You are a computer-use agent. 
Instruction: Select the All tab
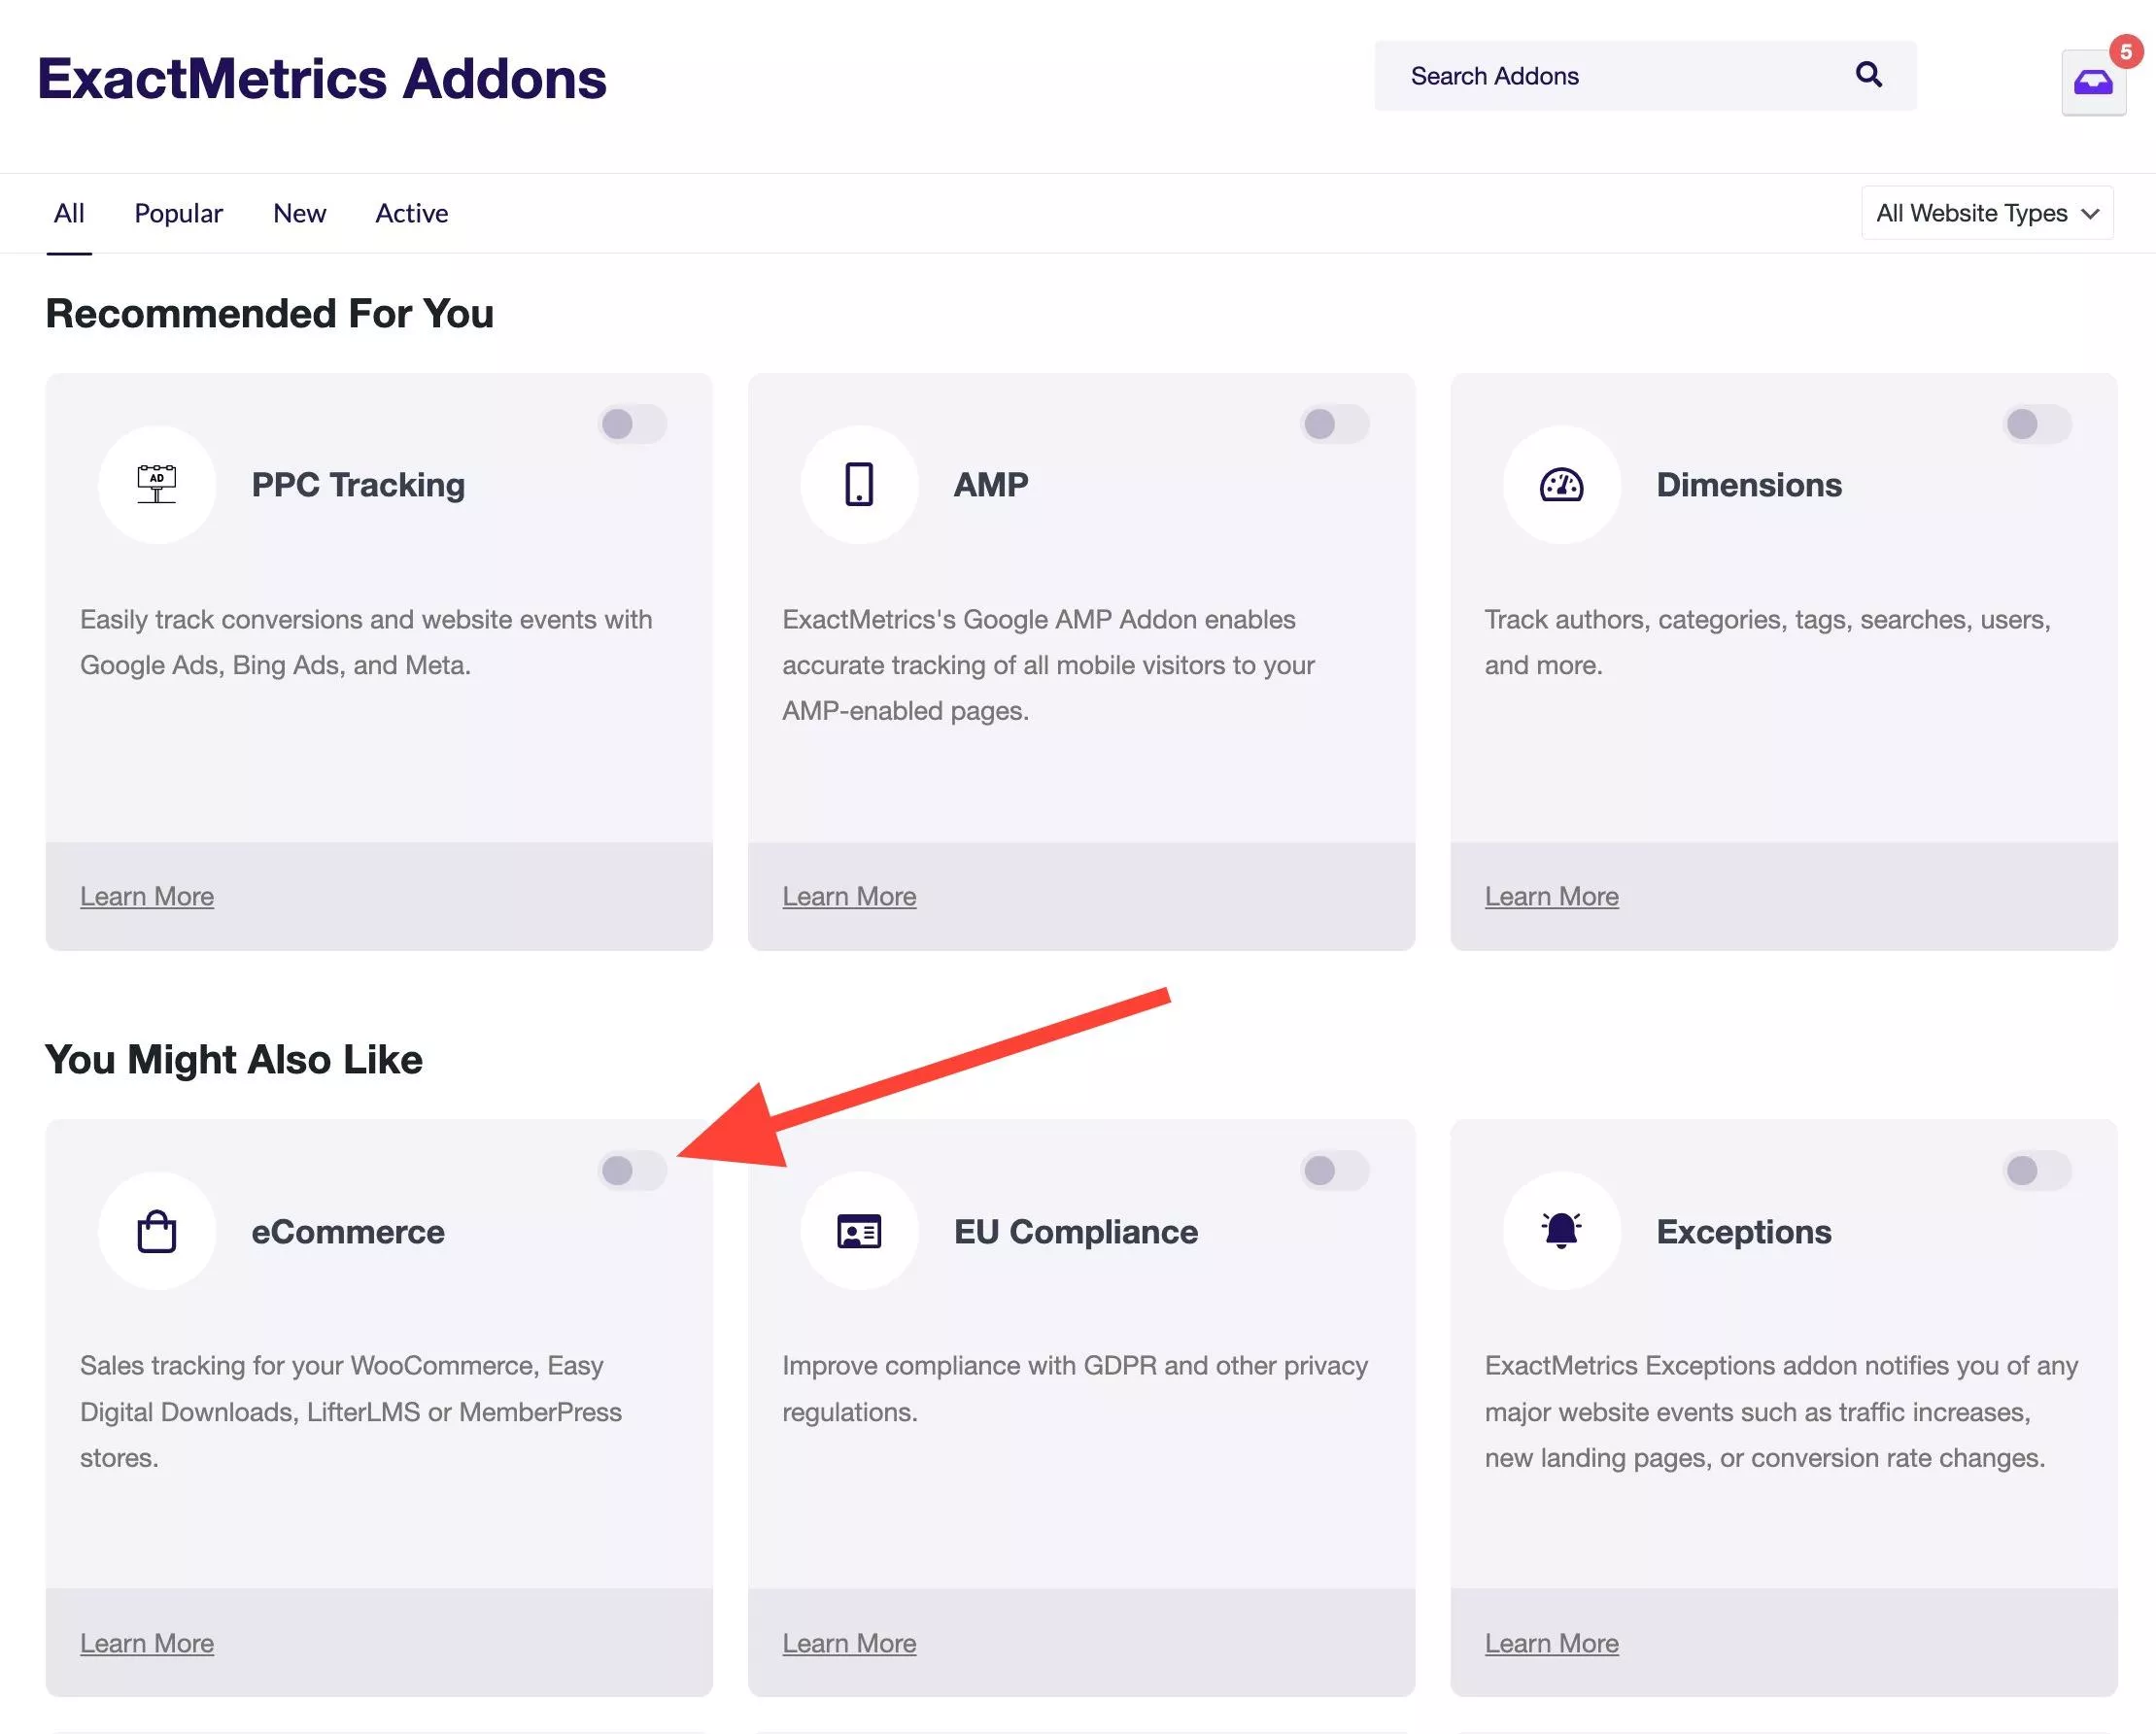coord(69,213)
